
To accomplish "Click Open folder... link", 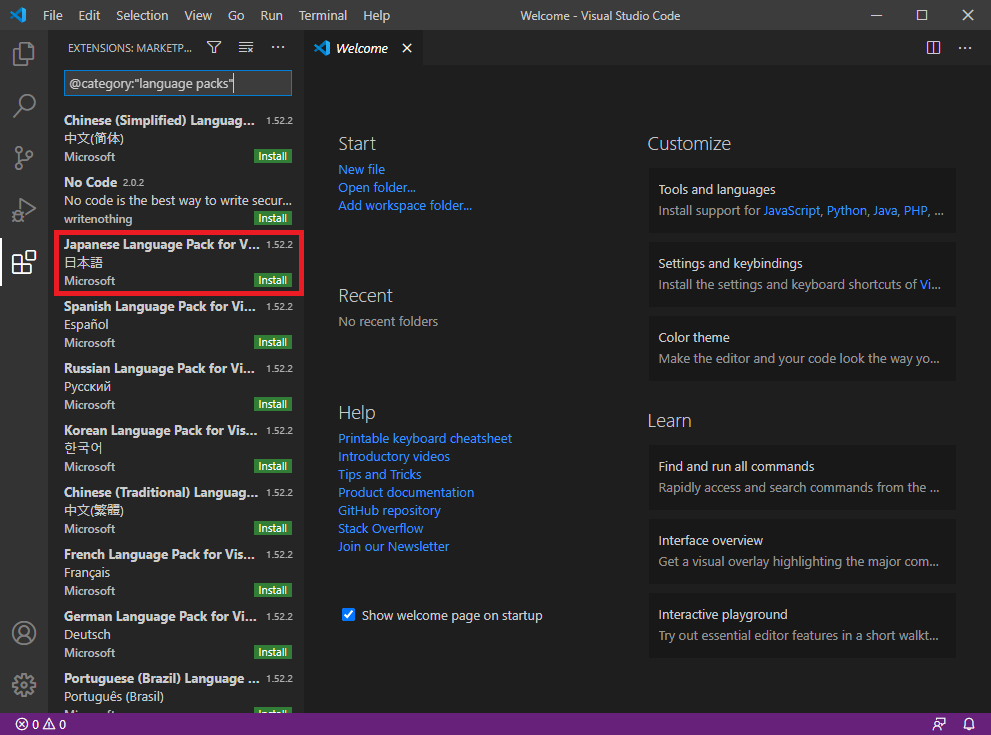I will pos(377,187).
